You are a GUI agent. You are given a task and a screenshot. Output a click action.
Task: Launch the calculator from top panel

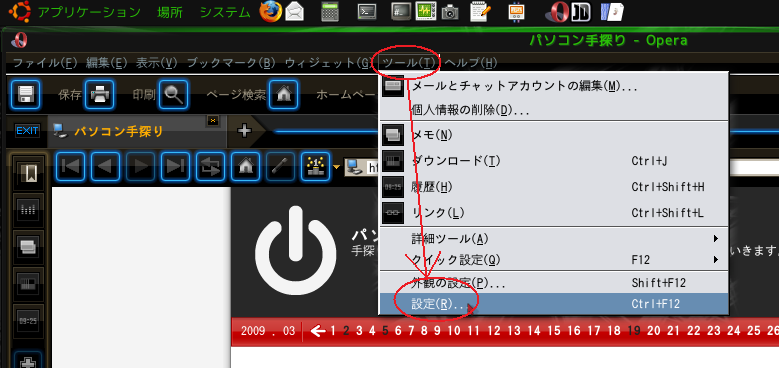(330, 12)
